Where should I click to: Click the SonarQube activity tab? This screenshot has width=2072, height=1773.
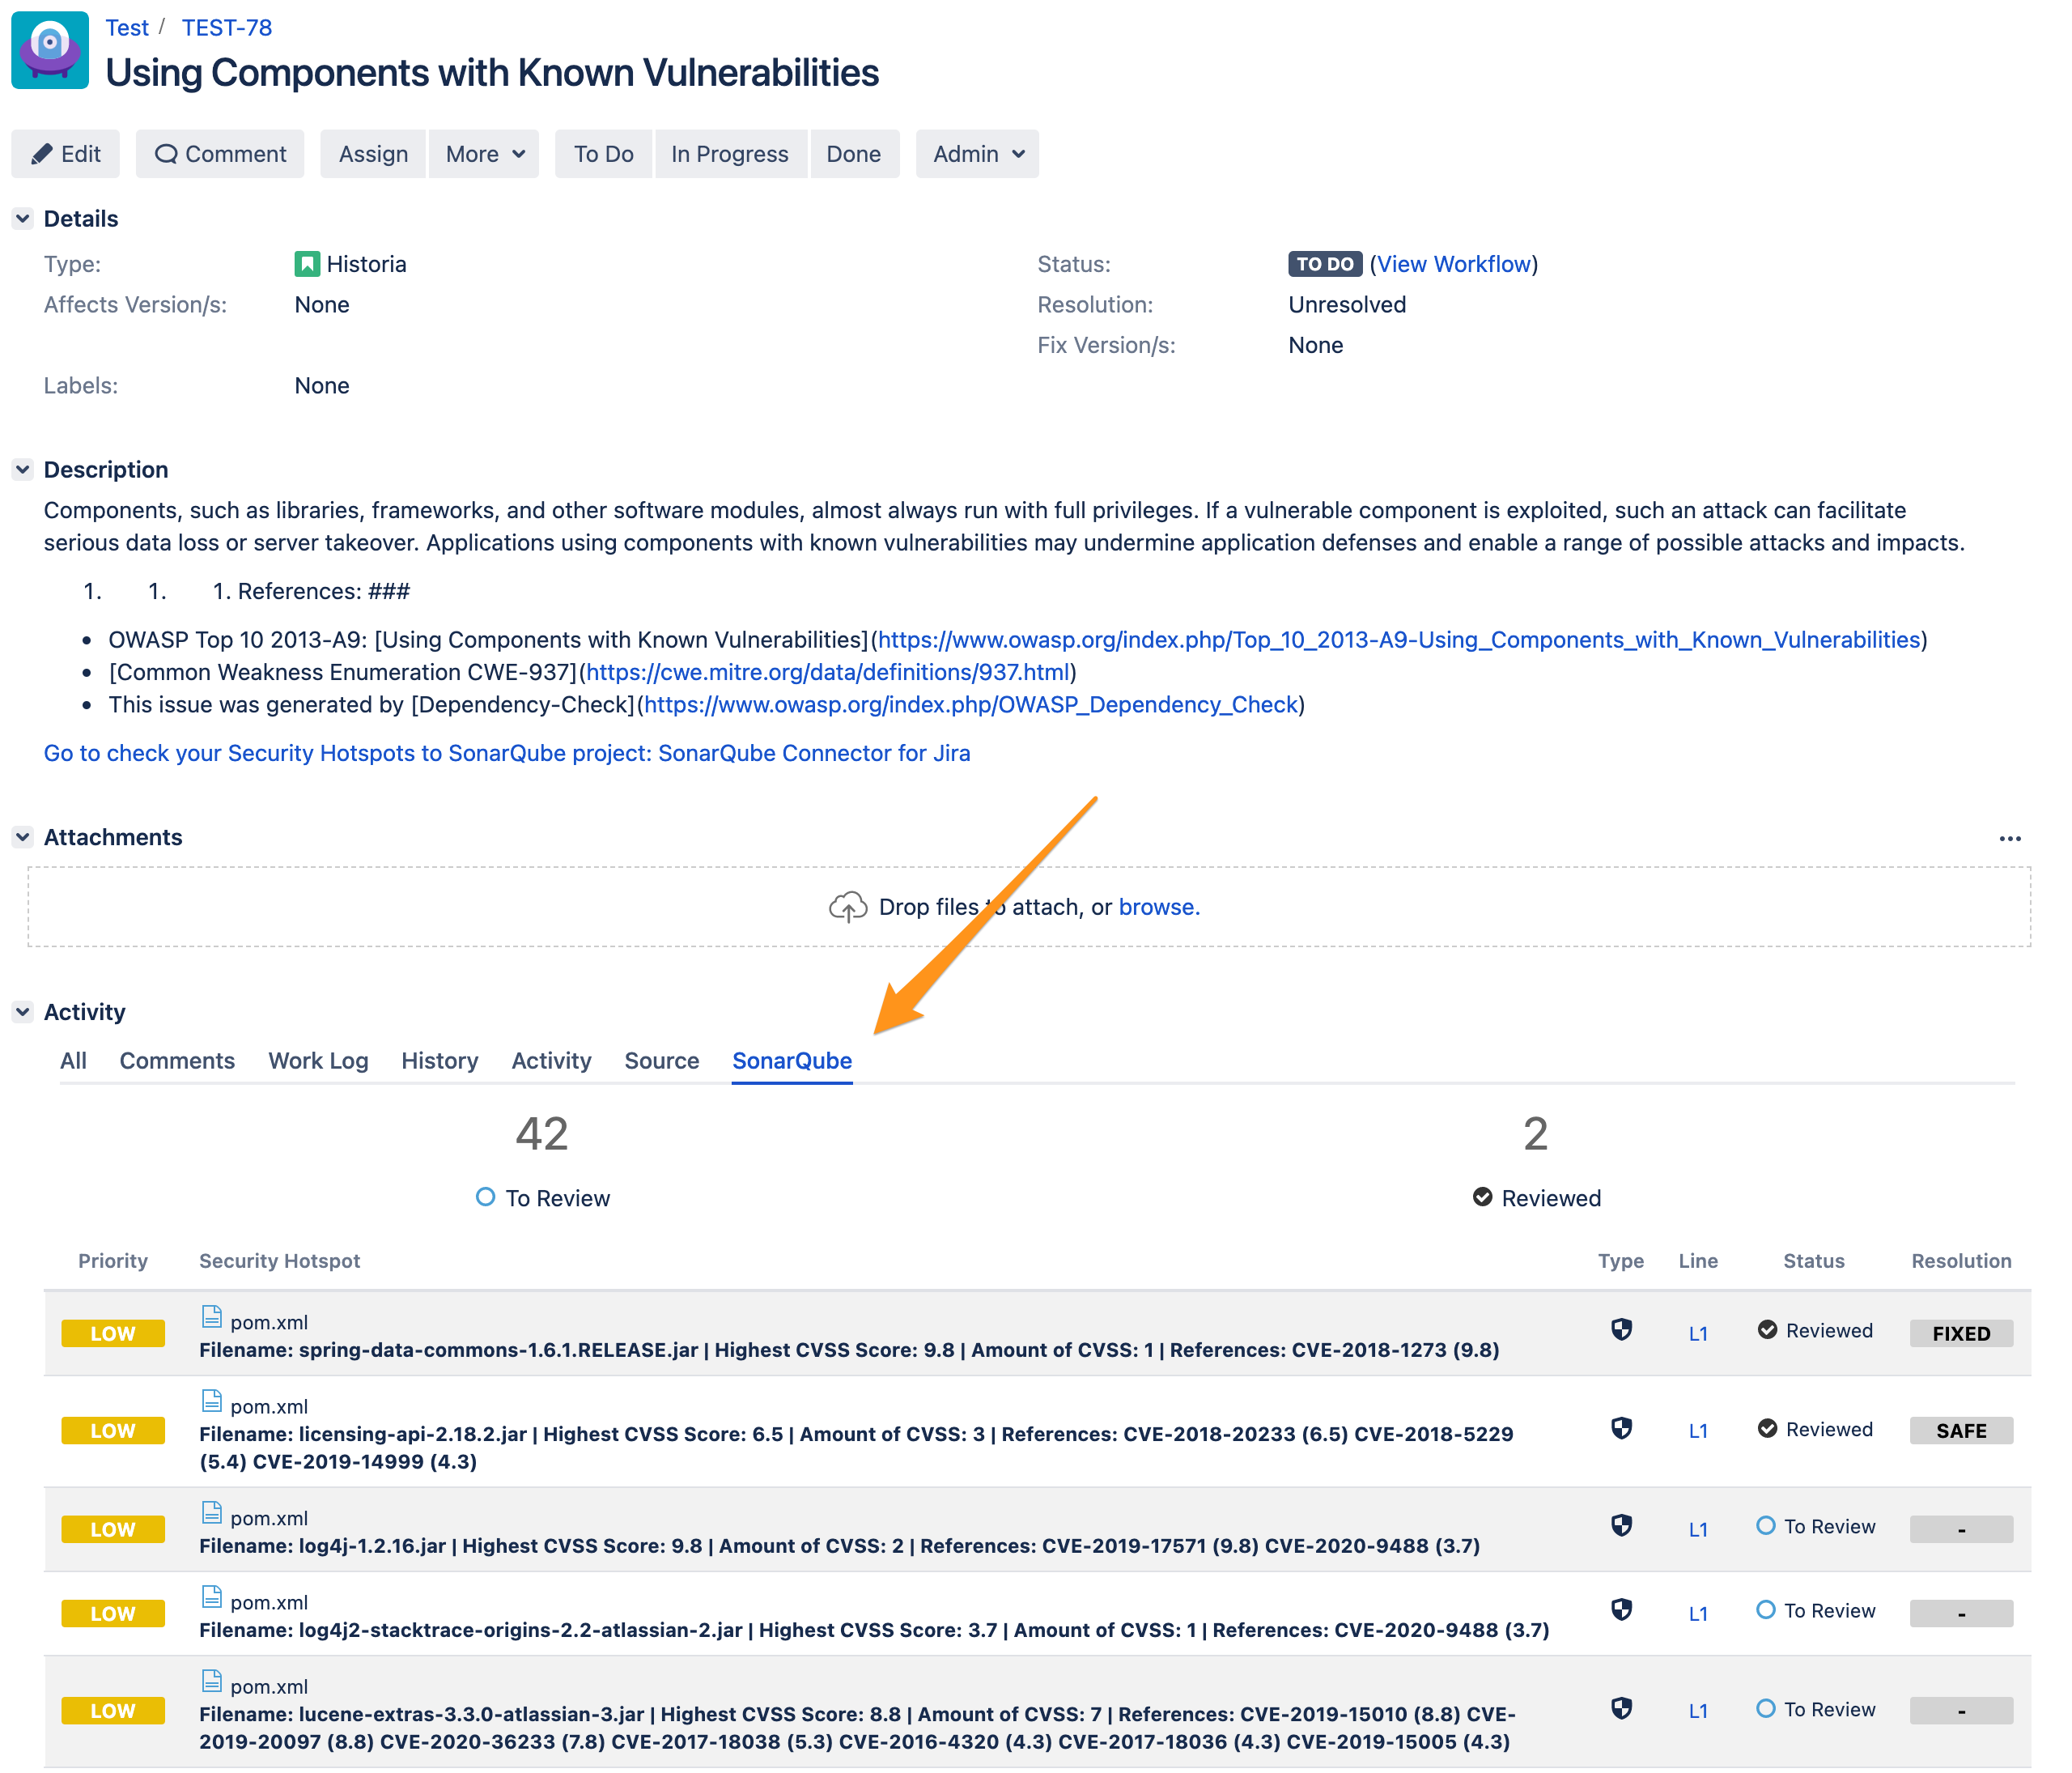[x=790, y=1059]
